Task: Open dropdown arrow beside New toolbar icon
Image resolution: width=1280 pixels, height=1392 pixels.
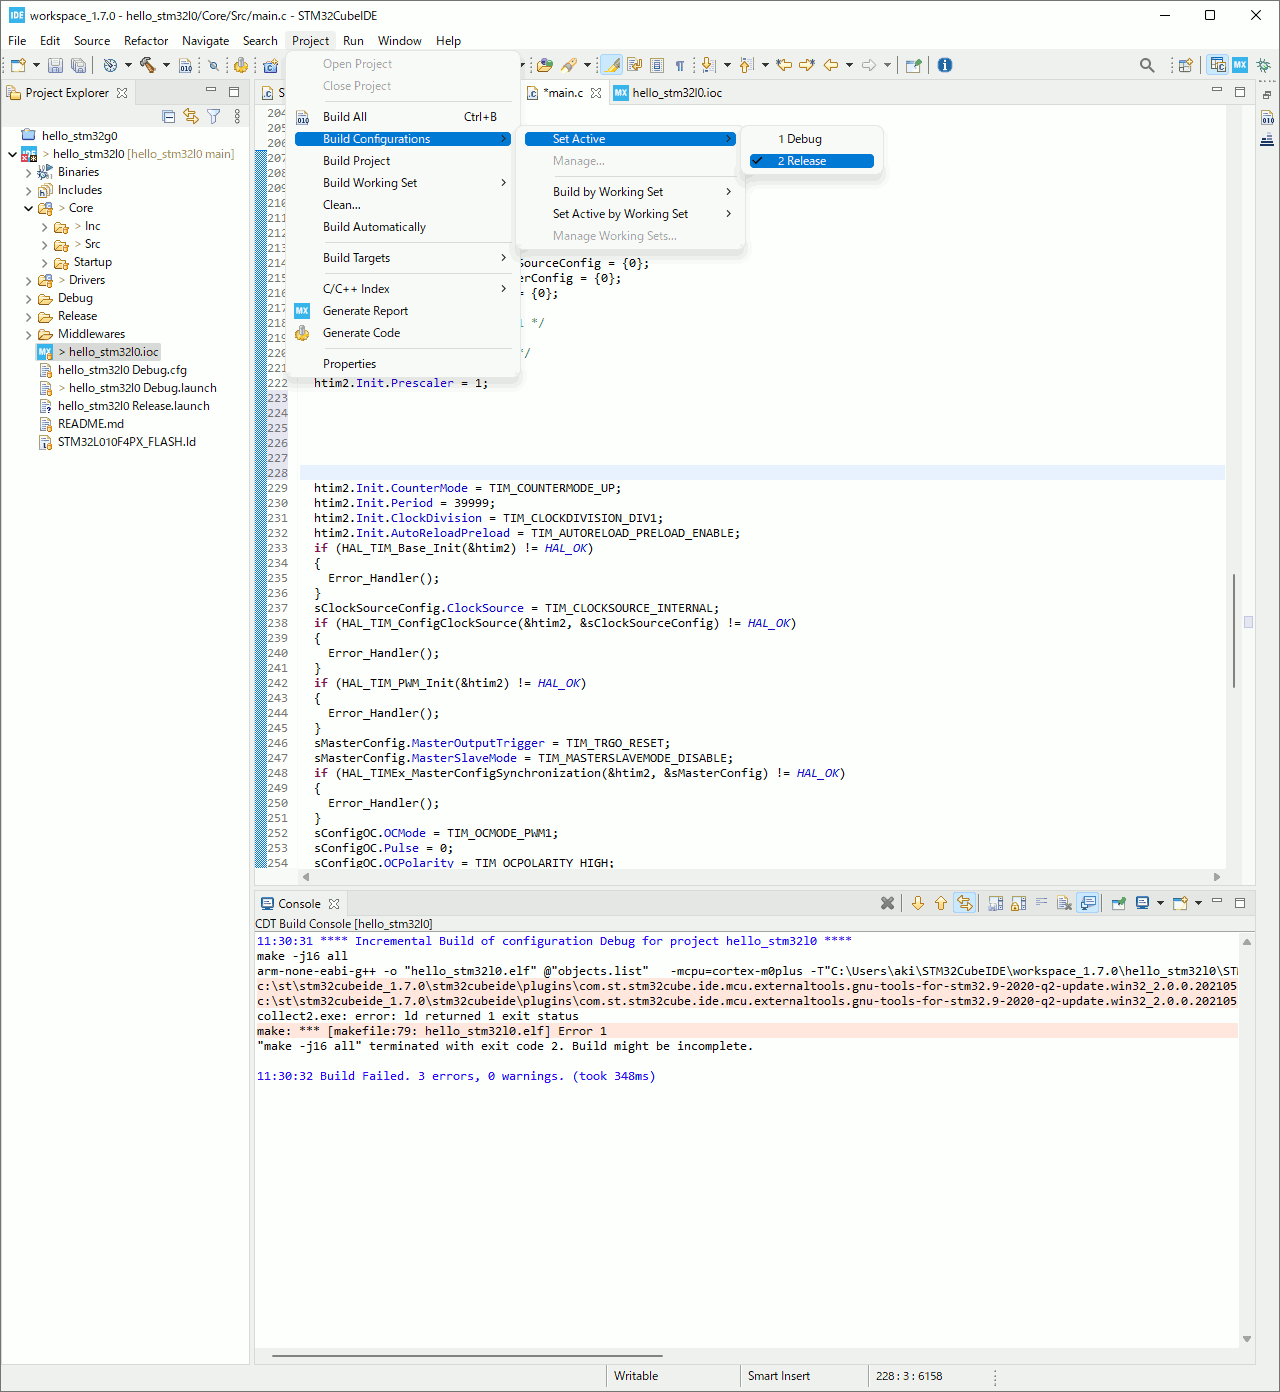Action: tap(36, 65)
